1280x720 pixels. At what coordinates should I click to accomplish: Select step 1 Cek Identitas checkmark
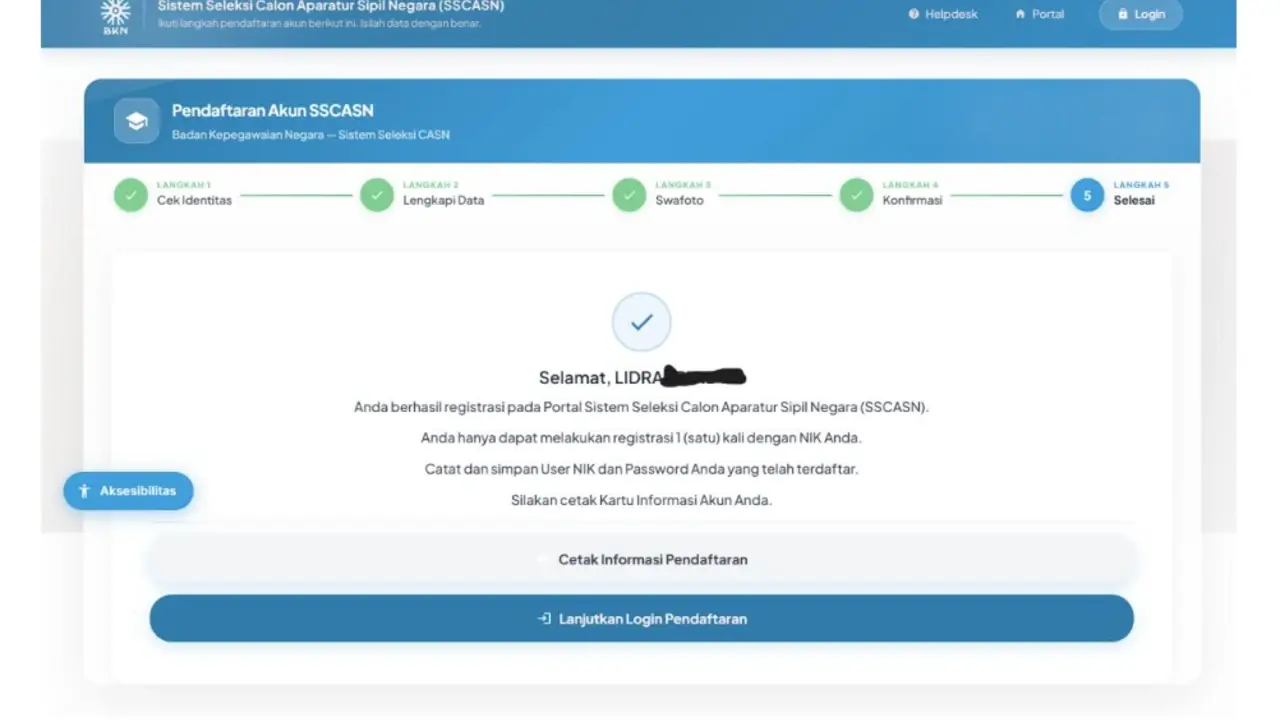pyautogui.click(x=131, y=194)
